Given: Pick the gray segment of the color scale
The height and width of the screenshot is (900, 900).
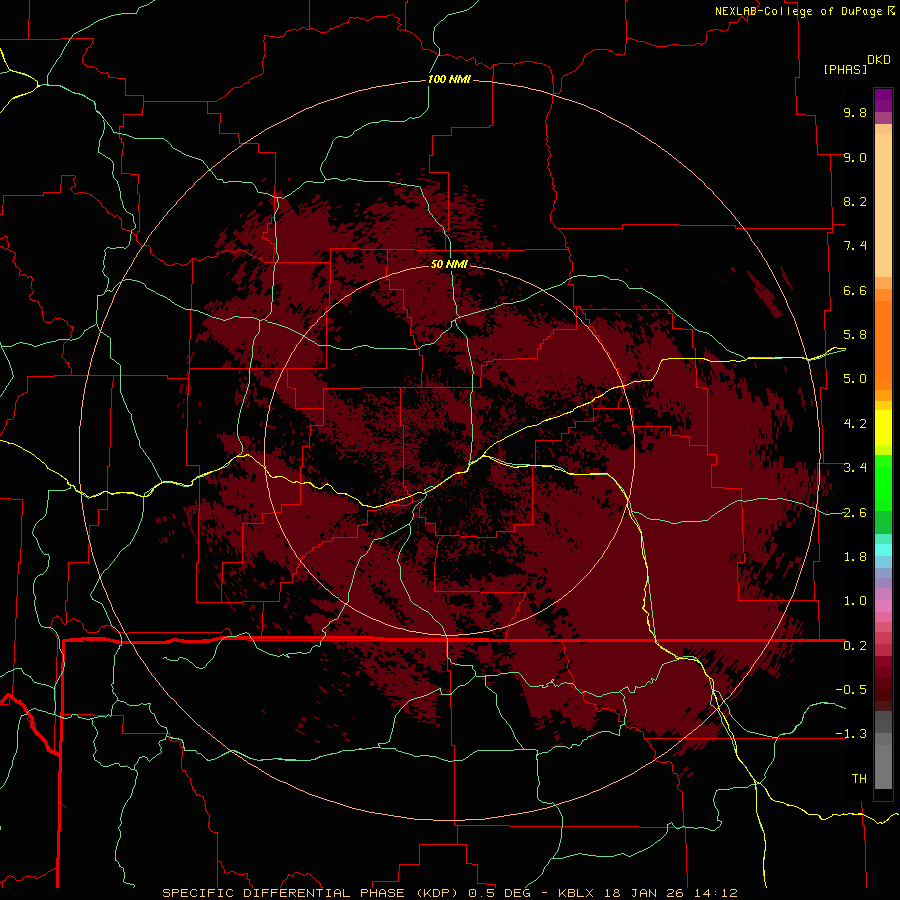Looking at the screenshot, I should (883, 749).
